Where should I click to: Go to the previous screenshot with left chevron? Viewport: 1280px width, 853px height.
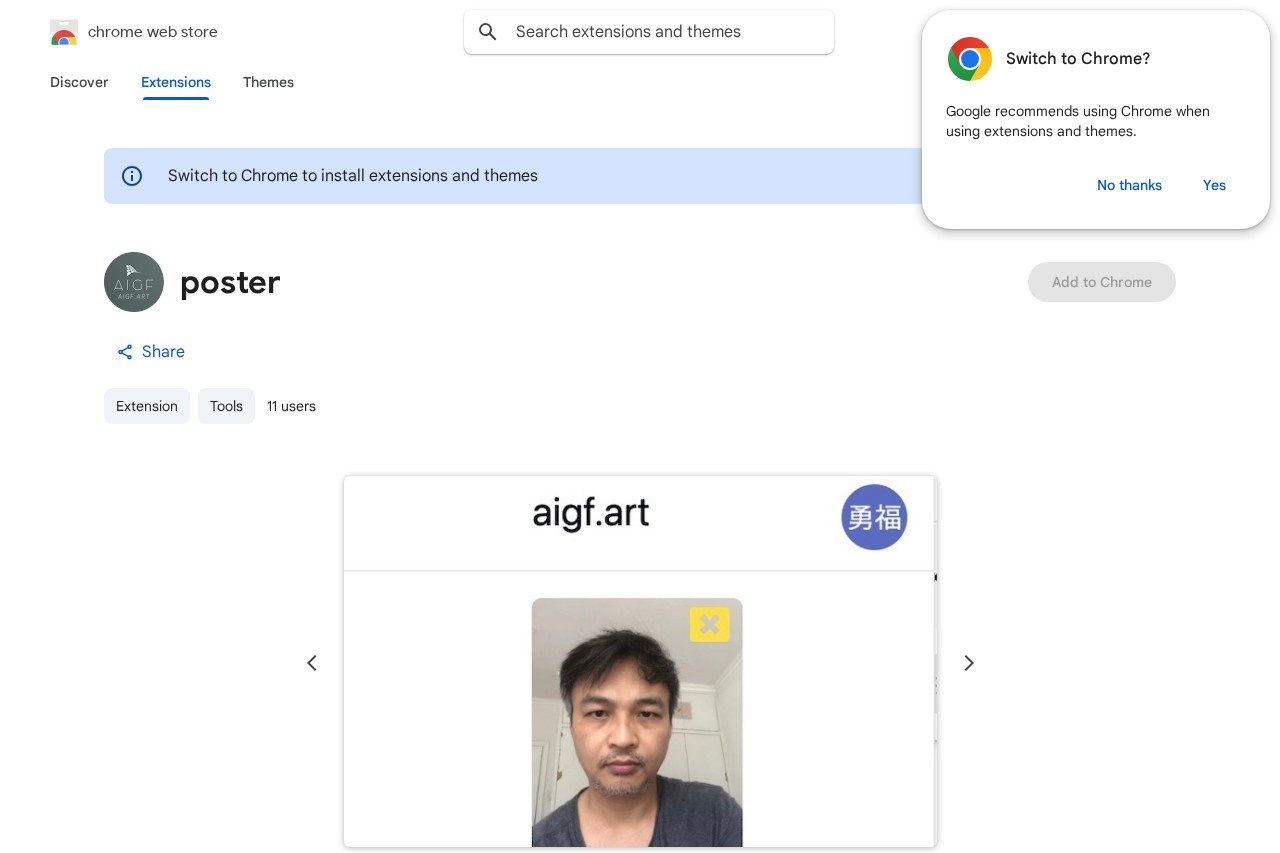[312, 663]
